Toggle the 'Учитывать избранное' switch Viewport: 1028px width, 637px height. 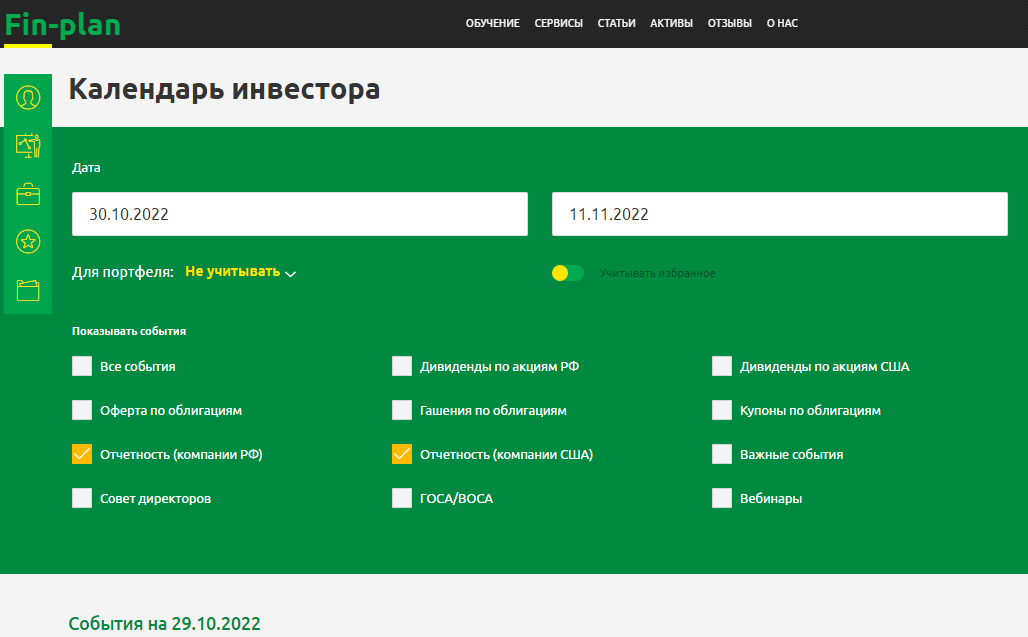coord(567,273)
